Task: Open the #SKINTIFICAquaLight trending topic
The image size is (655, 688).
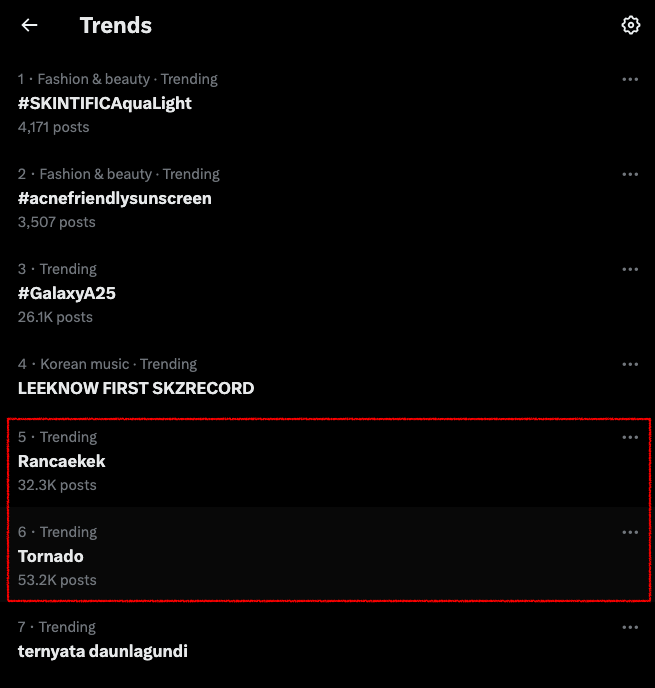Action: click(105, 103)
